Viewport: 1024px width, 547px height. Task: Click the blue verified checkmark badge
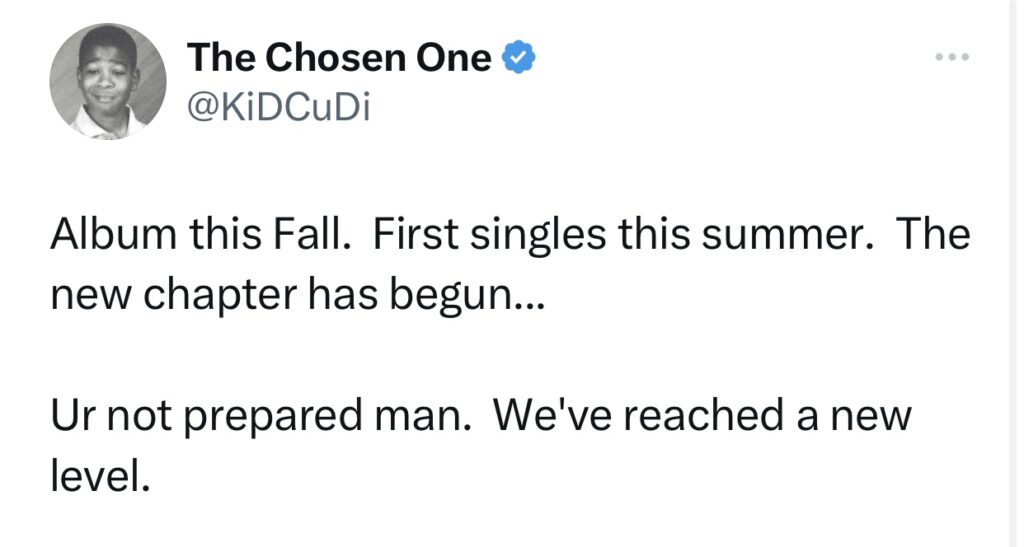(x=517, y=59)
